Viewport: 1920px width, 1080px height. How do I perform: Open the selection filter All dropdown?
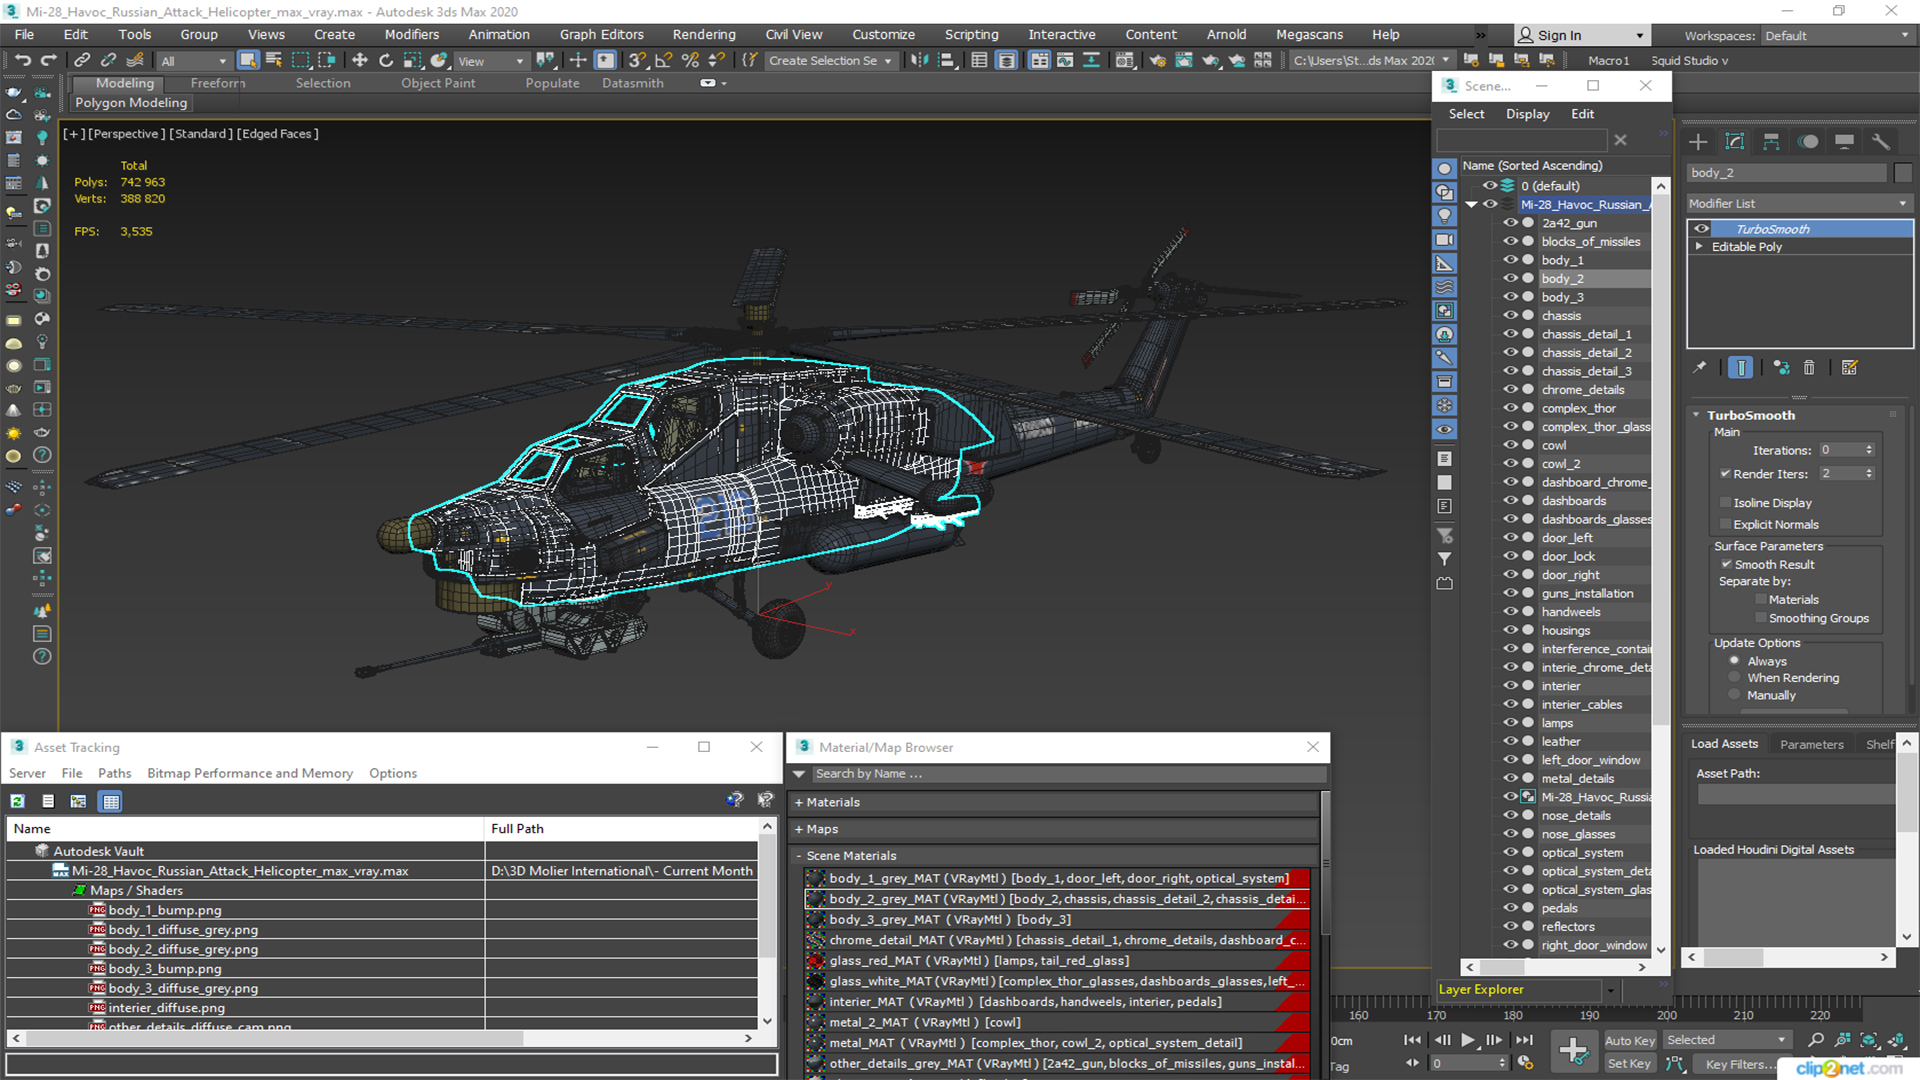point(194,61)
